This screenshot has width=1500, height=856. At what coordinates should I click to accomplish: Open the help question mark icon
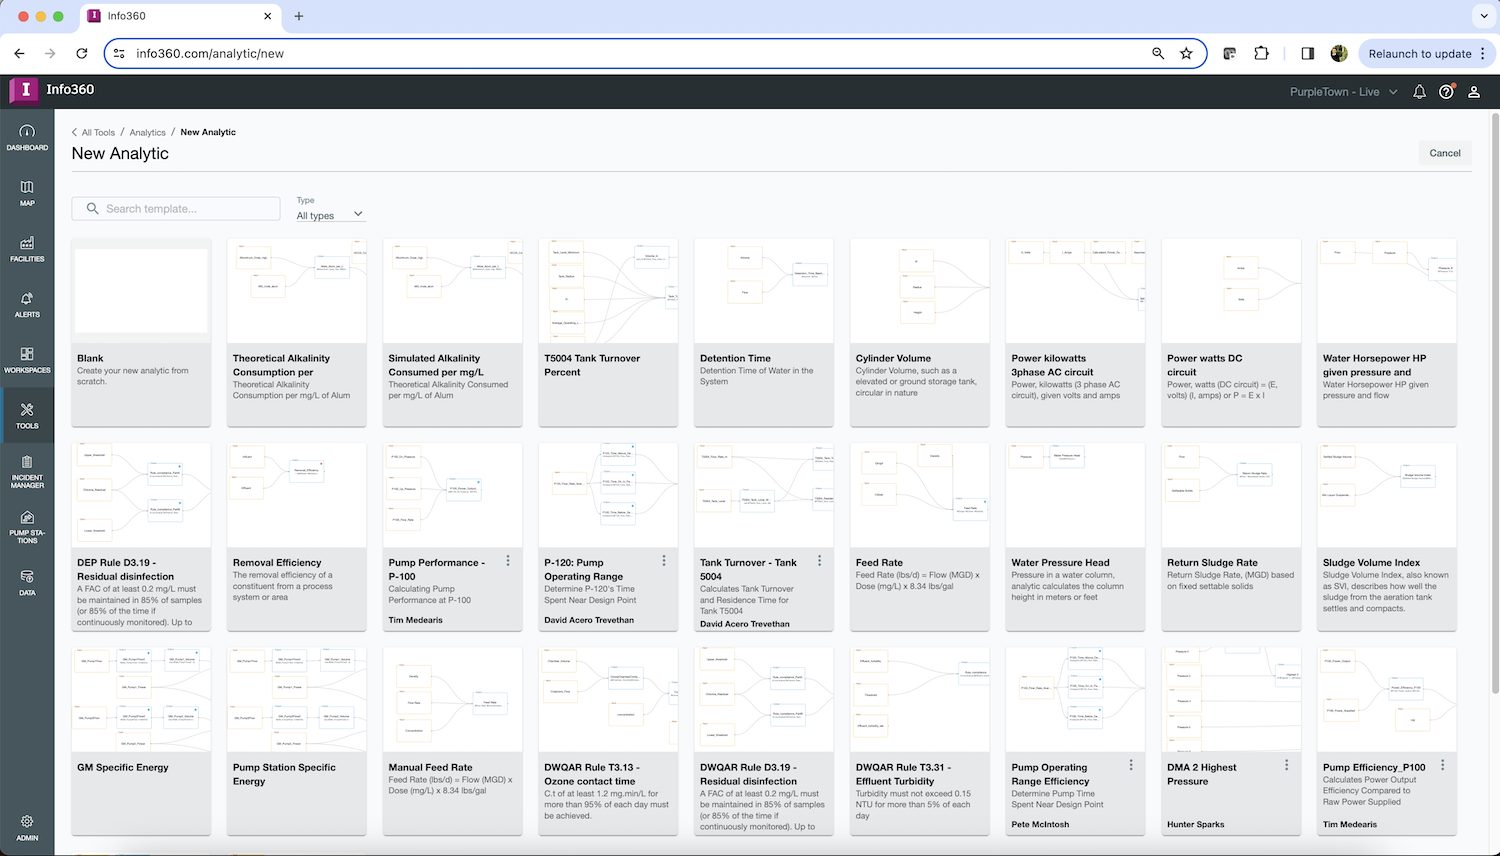[x=1446, y=91]
